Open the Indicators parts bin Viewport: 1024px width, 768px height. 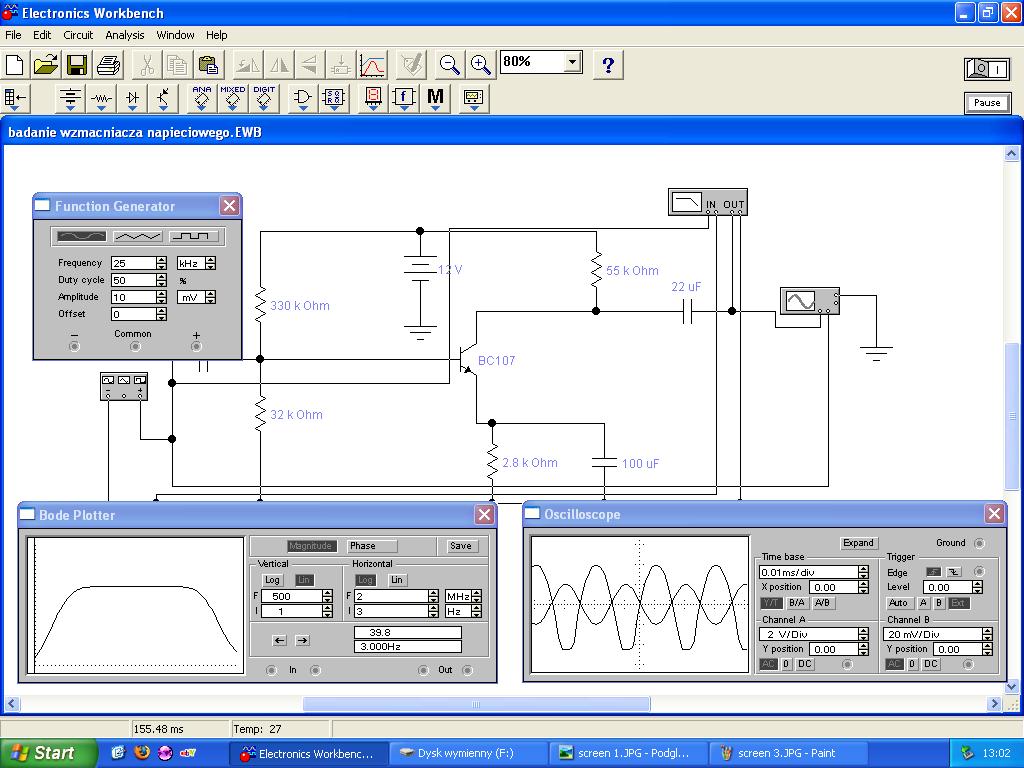coord(373,99)
